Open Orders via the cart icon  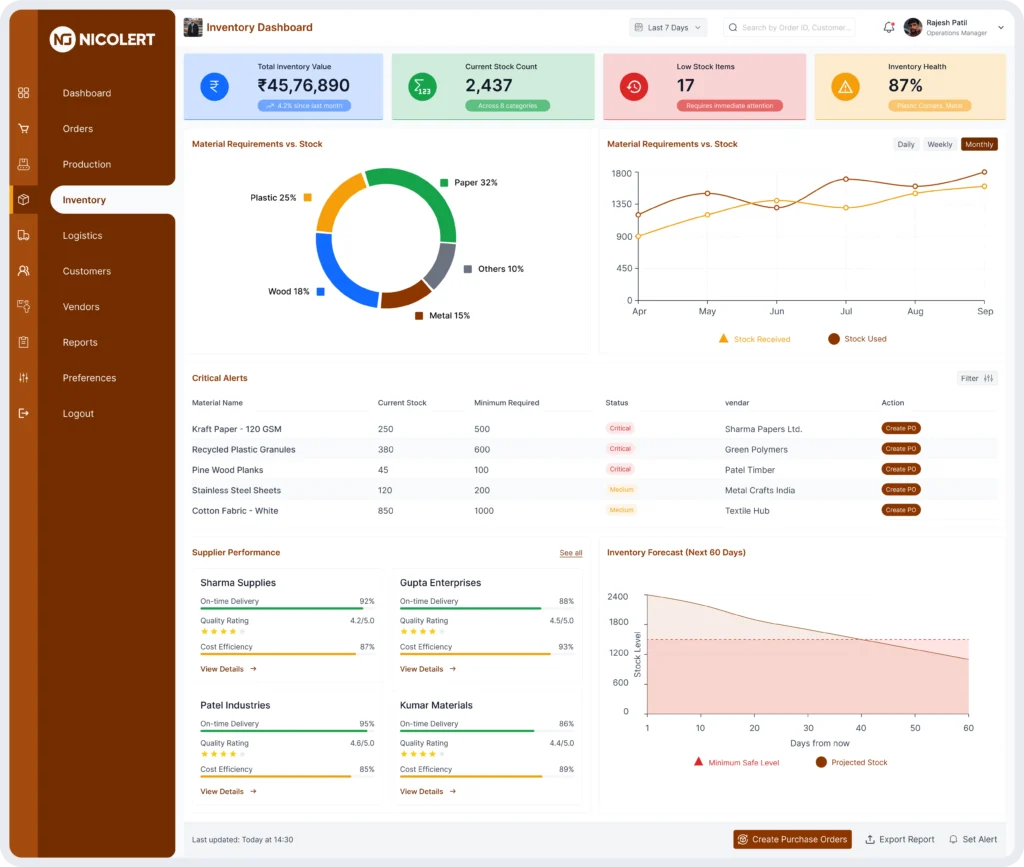pyautogui.click(x=24, y=129)
